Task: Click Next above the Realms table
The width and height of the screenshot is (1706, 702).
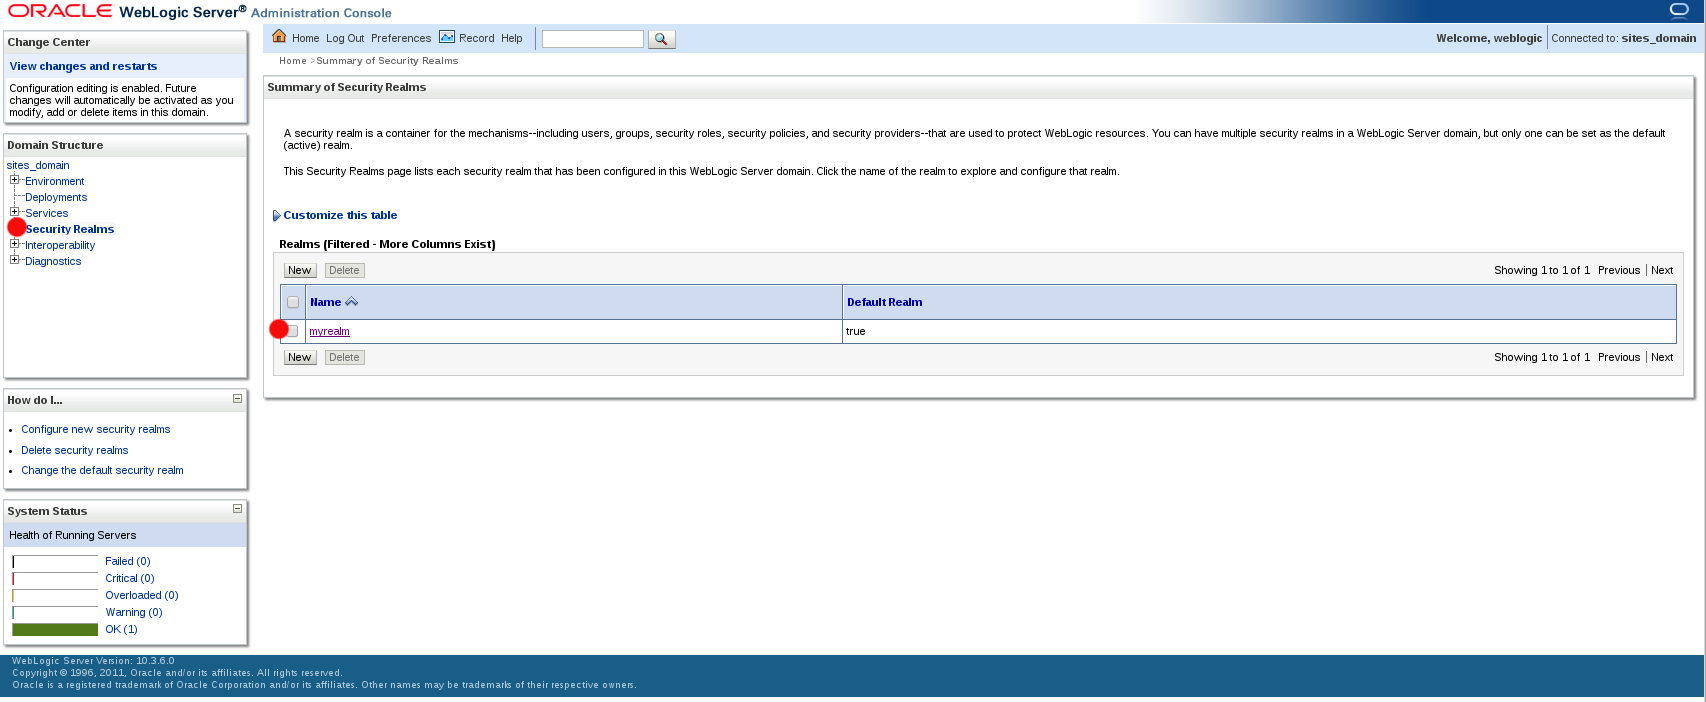Action: pyautogui.click(x=1662, y=270)
